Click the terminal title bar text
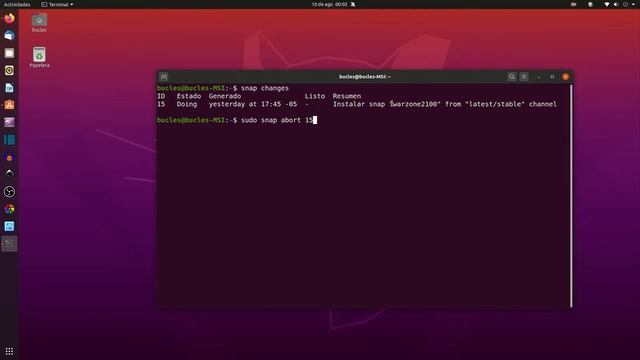 tap(365, 77)
